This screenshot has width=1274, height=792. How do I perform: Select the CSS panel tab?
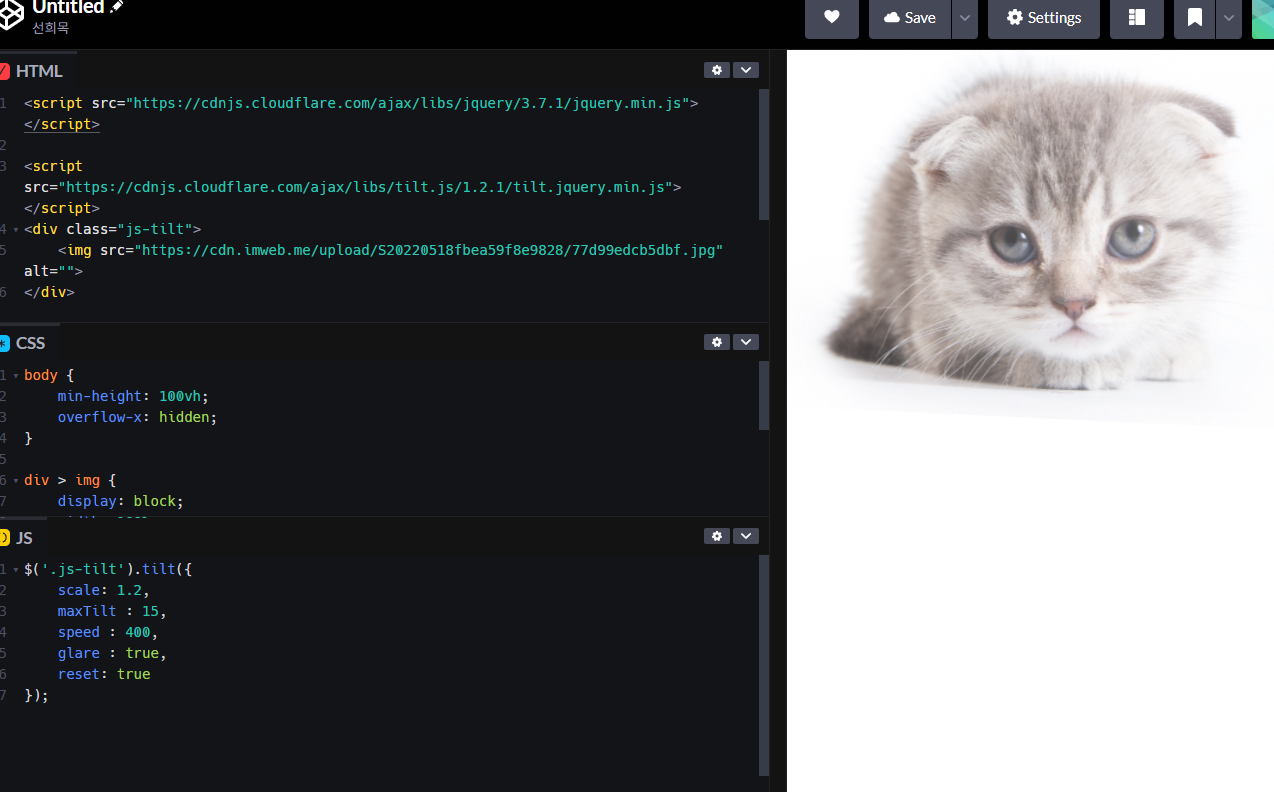30,343
